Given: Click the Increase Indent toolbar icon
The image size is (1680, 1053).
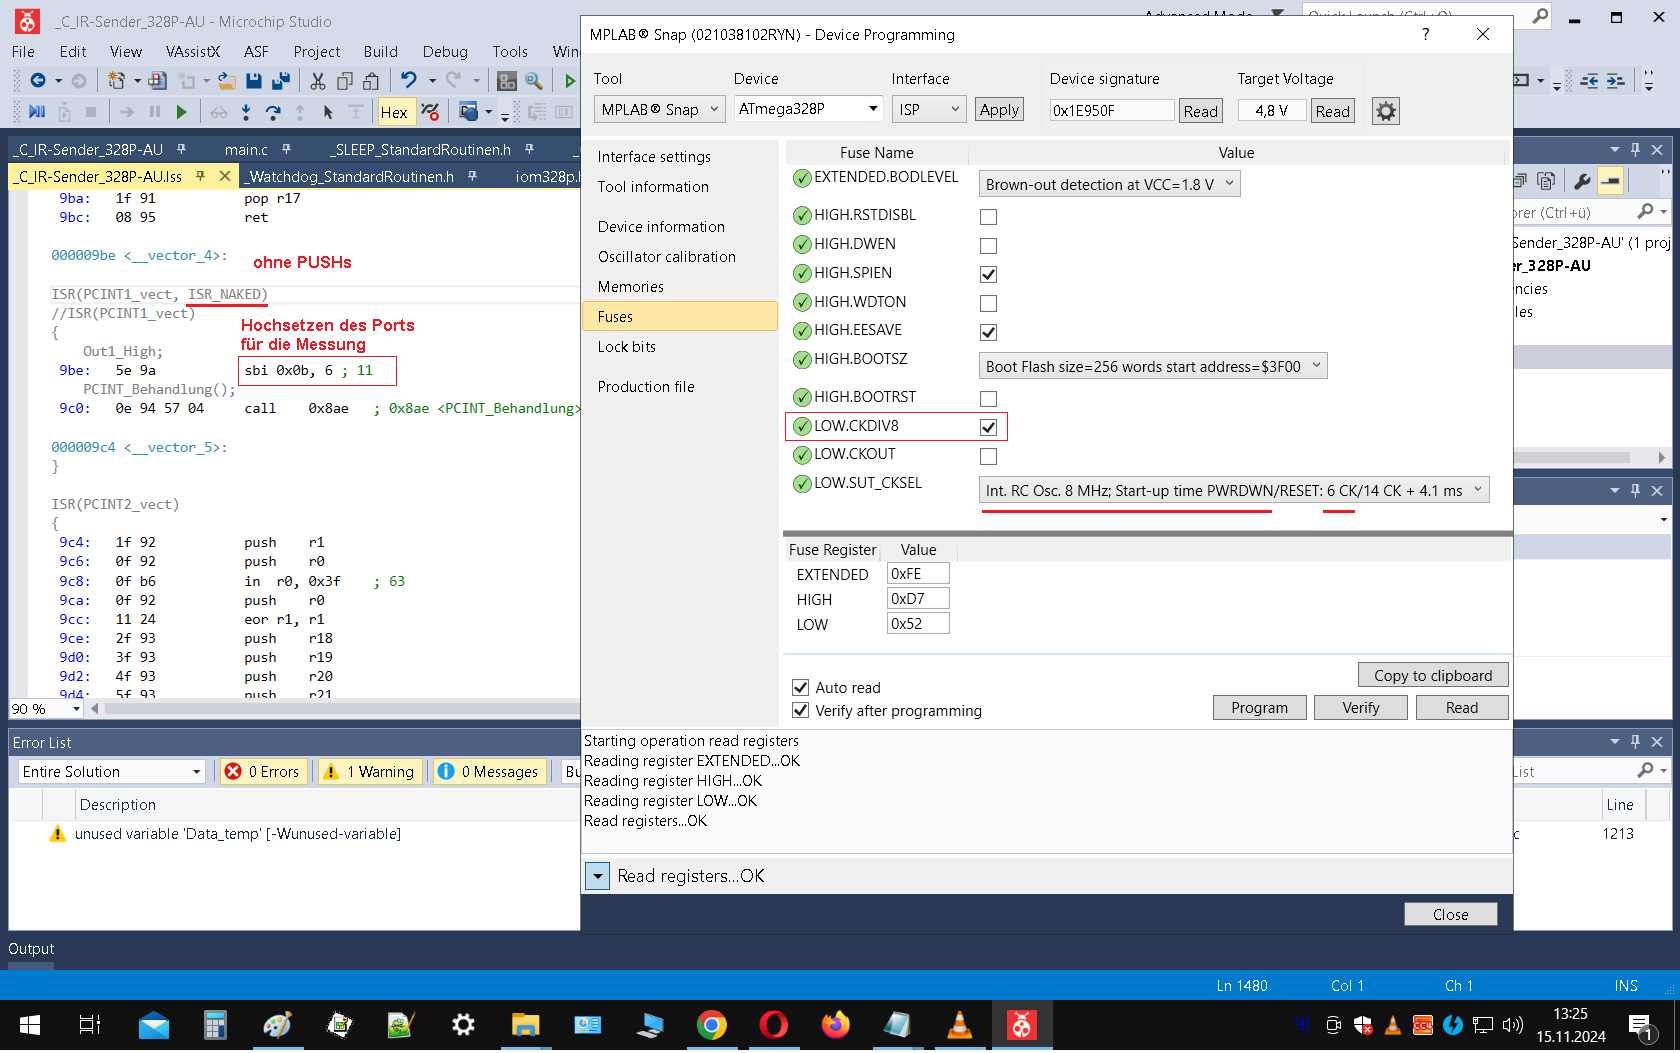Looking at the screenshot, I should click(x=1616, y=81).
